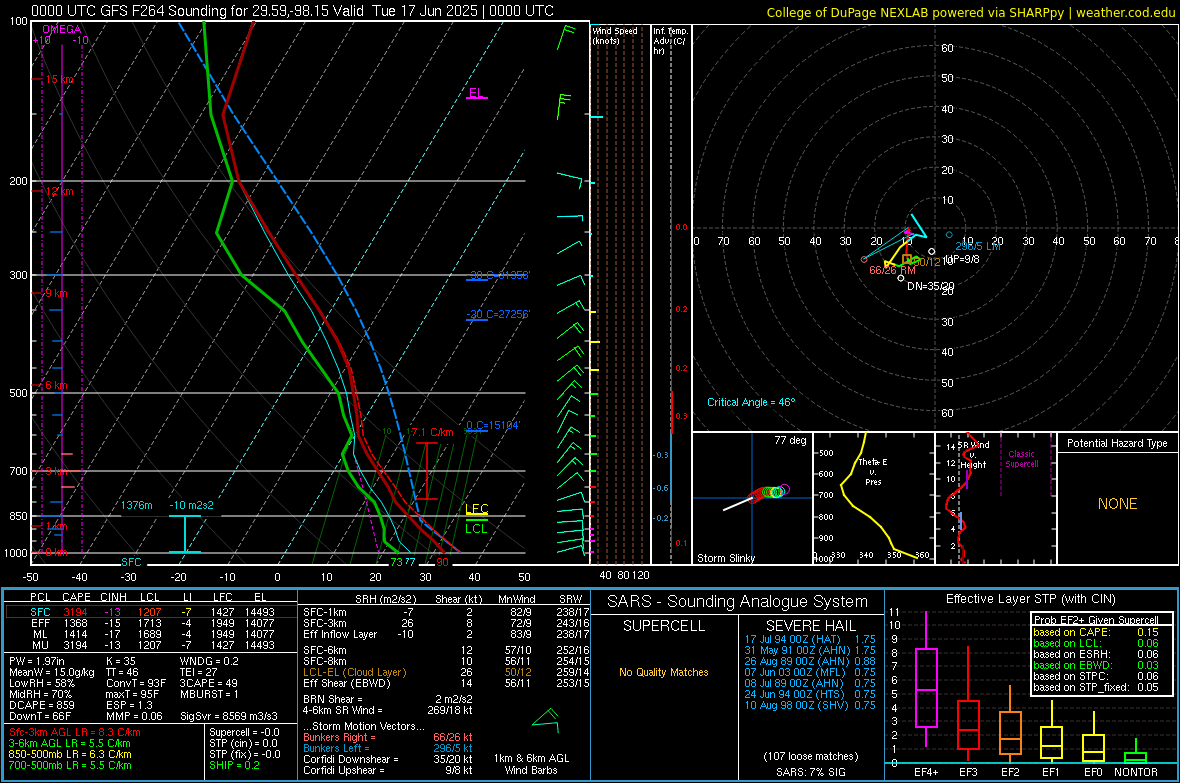Click the '296/5 LM' hodograph label
Image resolution: width=1180 pixels, height=783 pixels.
pyautogui.click(x=978, y=246)
